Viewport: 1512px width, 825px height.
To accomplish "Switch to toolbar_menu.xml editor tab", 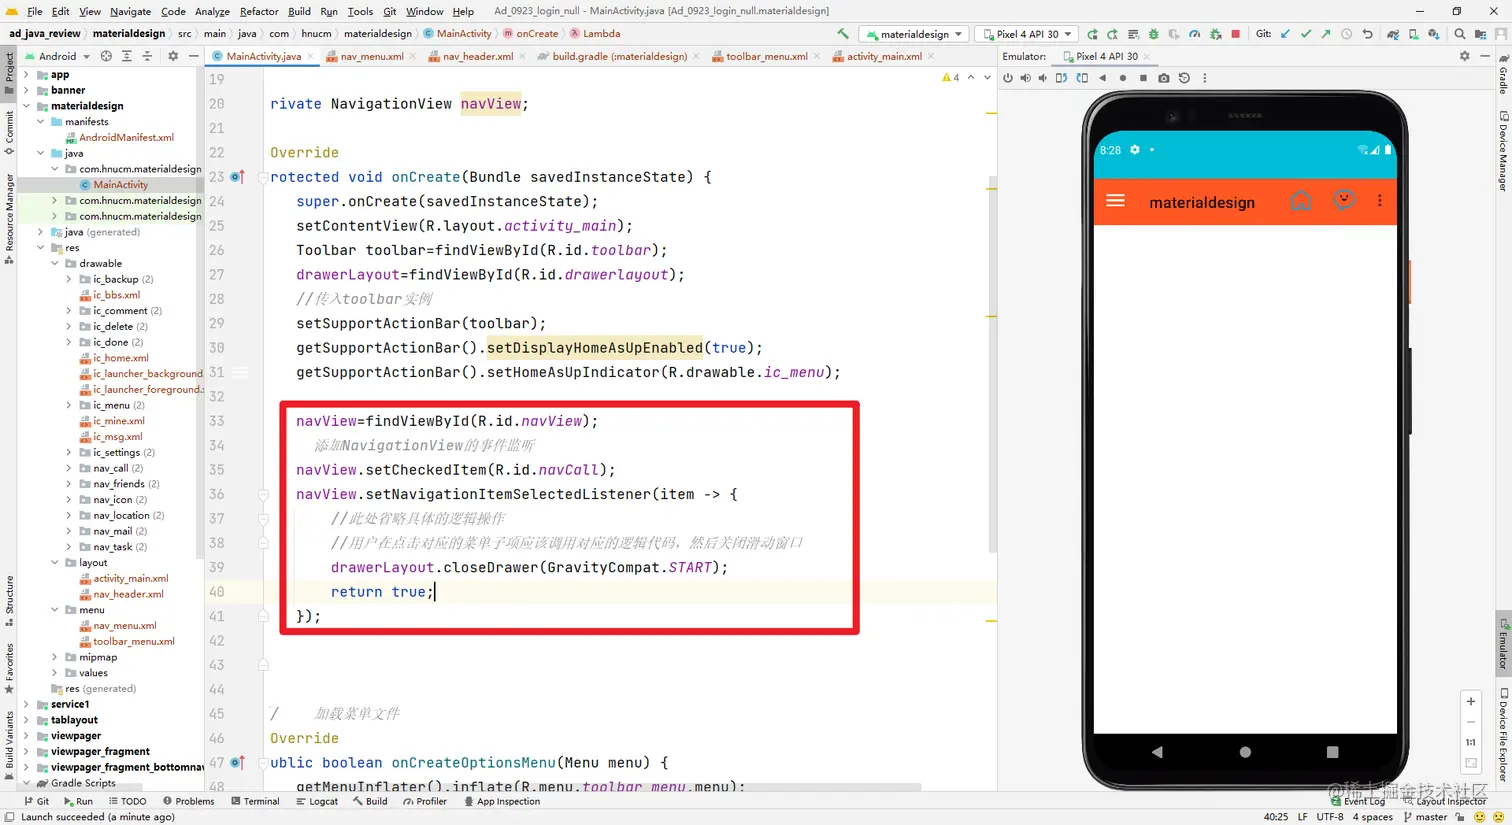I will pyautogui.click(x=766, y=56).
